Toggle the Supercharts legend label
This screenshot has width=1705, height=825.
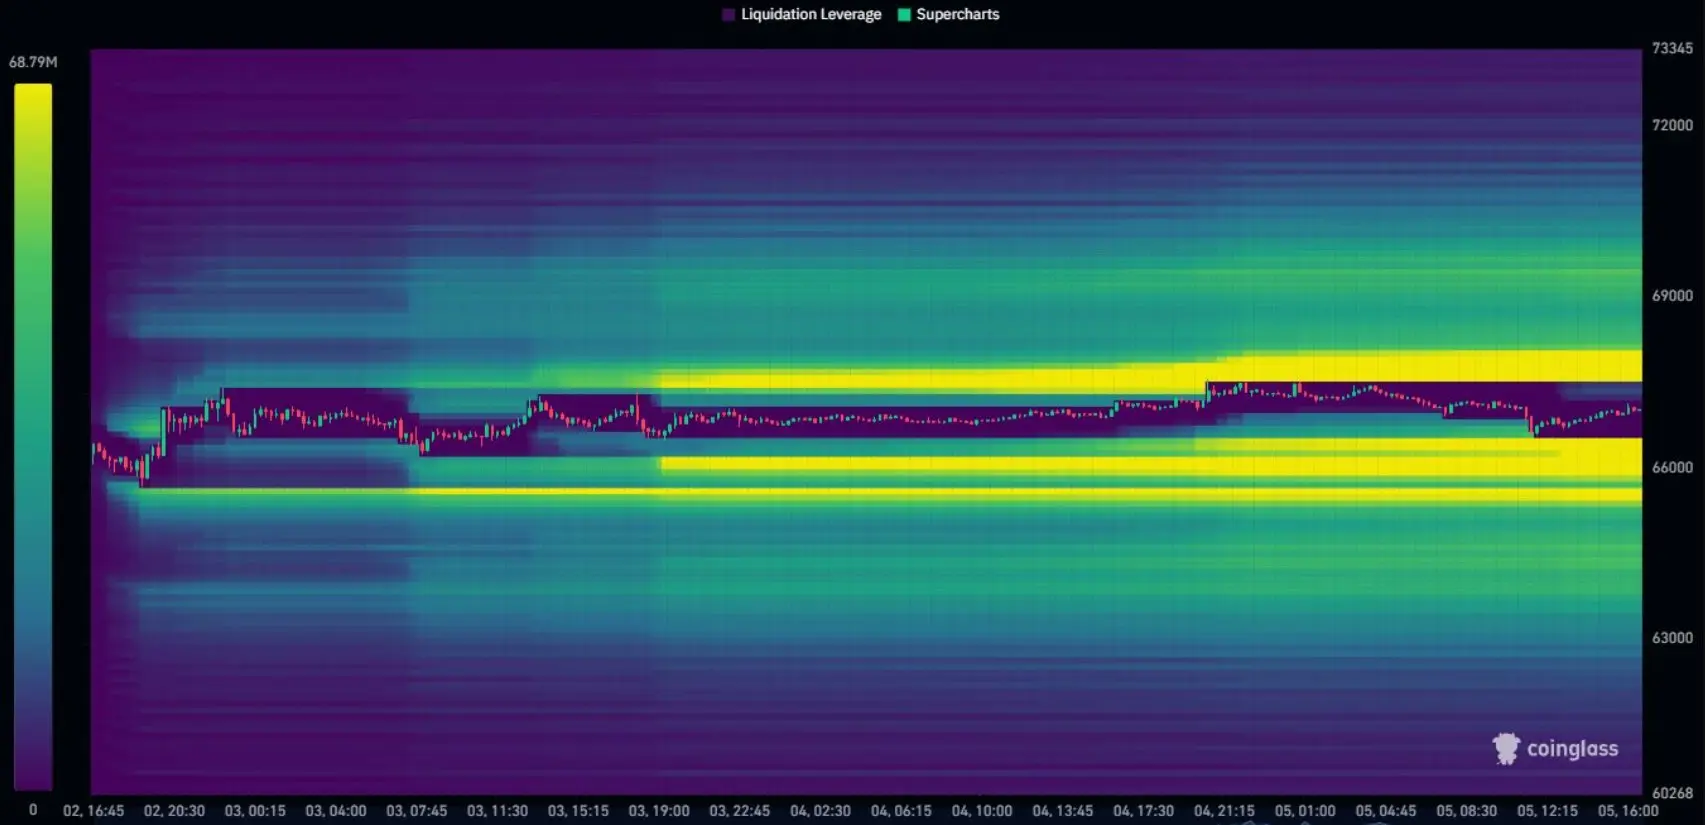[x=957, y=15]
